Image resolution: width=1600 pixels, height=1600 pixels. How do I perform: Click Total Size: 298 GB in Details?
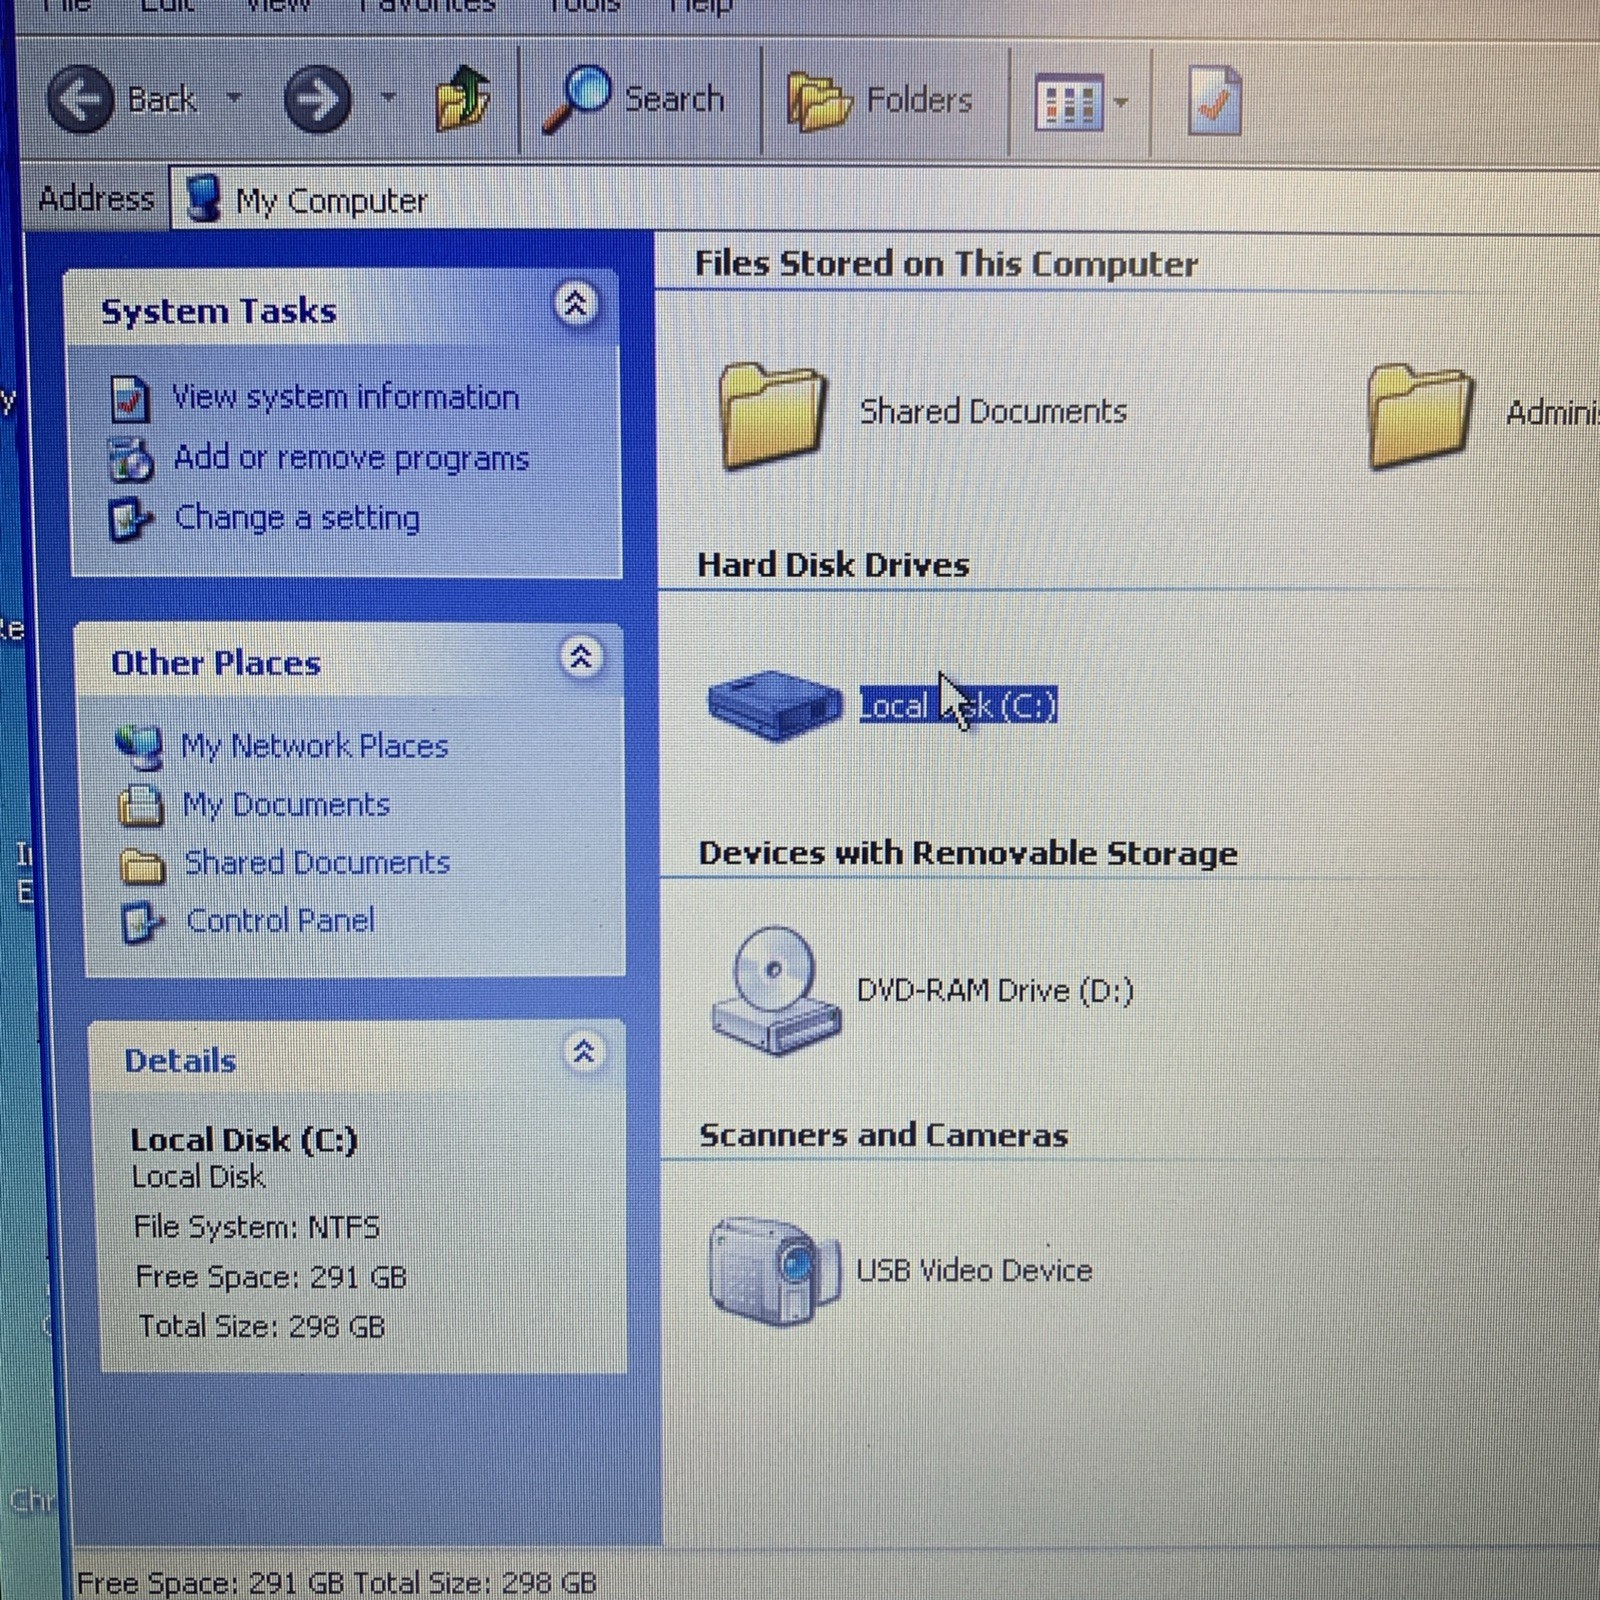pyautogui.click(x=262, y=1327)
